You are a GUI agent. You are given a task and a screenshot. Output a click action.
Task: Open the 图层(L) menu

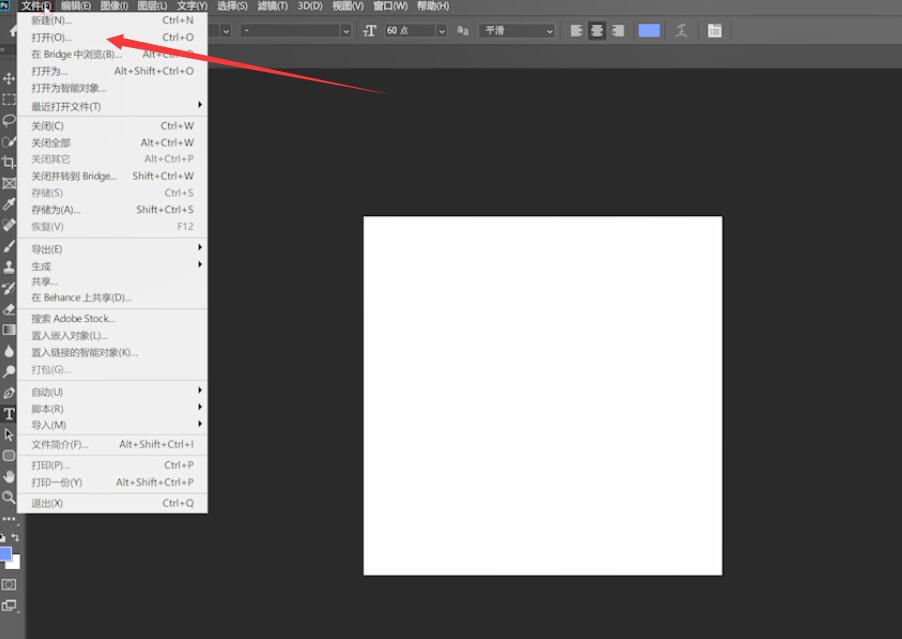152,6
